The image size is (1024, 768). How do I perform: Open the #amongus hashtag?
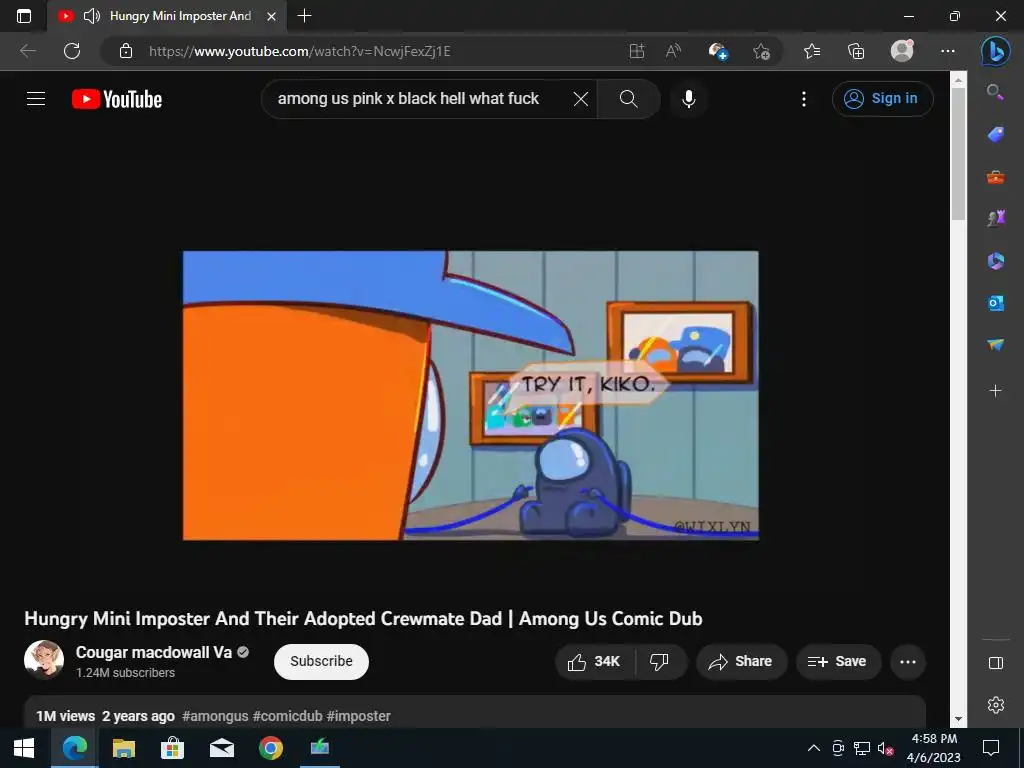pyautogui.click(x=215, y=716)
